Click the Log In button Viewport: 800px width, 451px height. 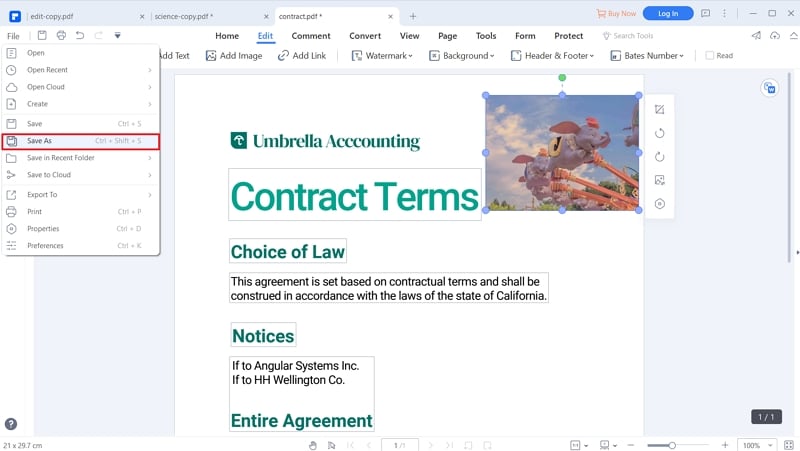[x=668, y=13]
